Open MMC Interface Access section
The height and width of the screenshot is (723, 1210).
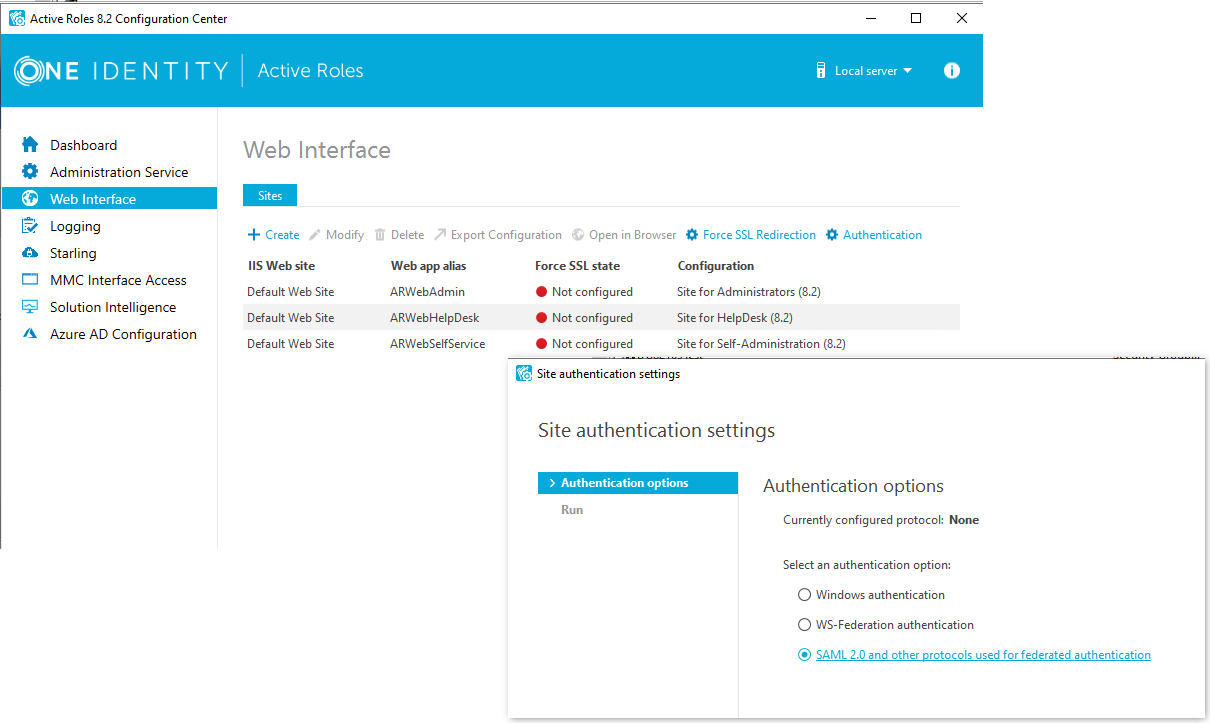(x=118, y=280)
